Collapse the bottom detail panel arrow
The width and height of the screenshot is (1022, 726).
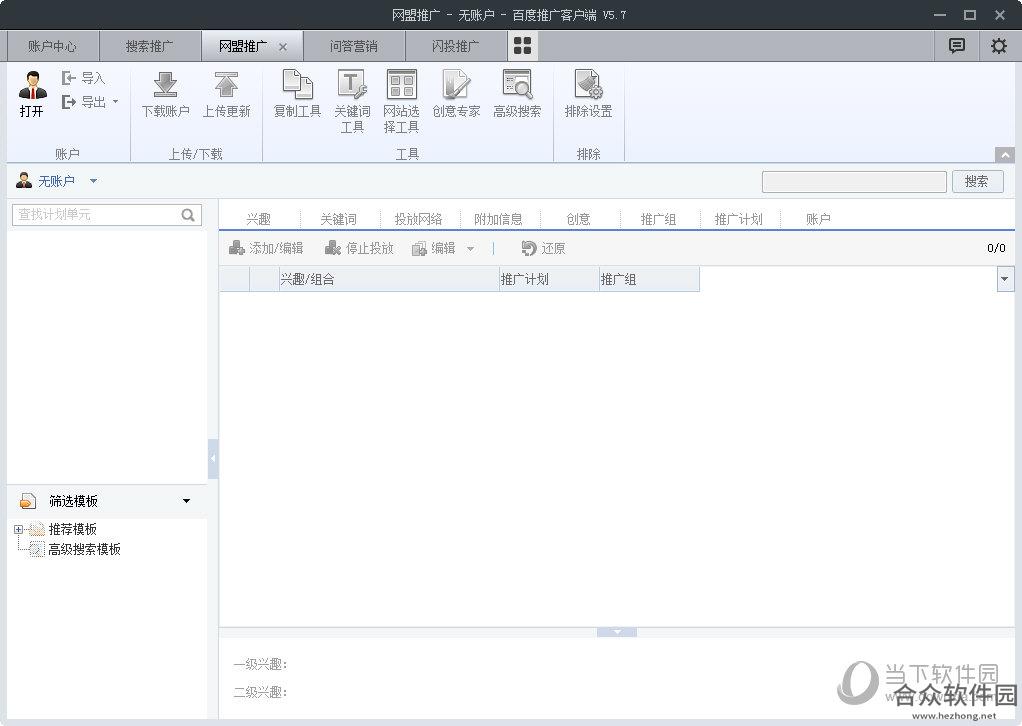click(x=617, y=632)
